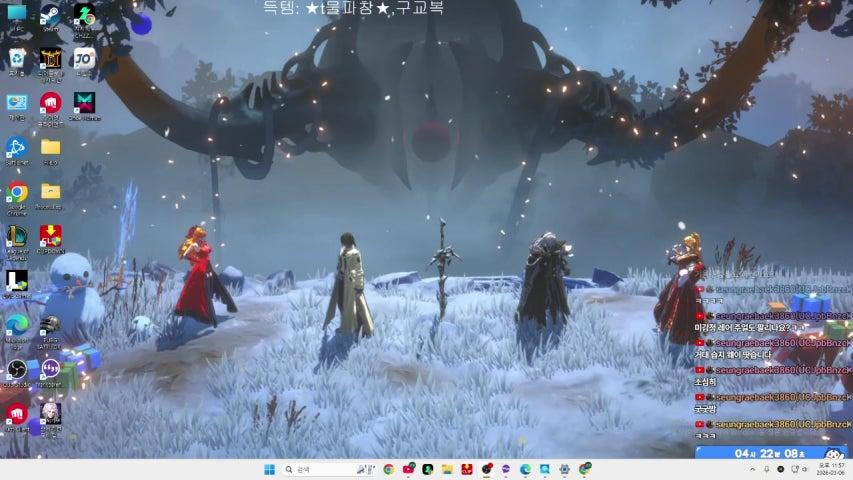This screenshot has width=853, height=480.
Task: Open the Windows Start menu
Action: (x=269, y=469)
